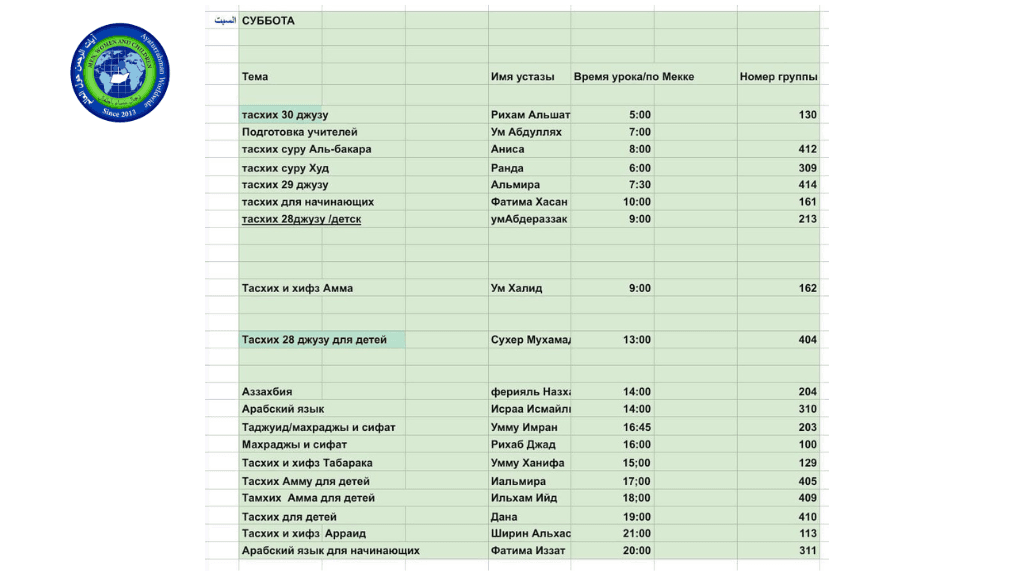Click the Имя устазы column header
1031x578 pixels.
[x=522, y=76]
